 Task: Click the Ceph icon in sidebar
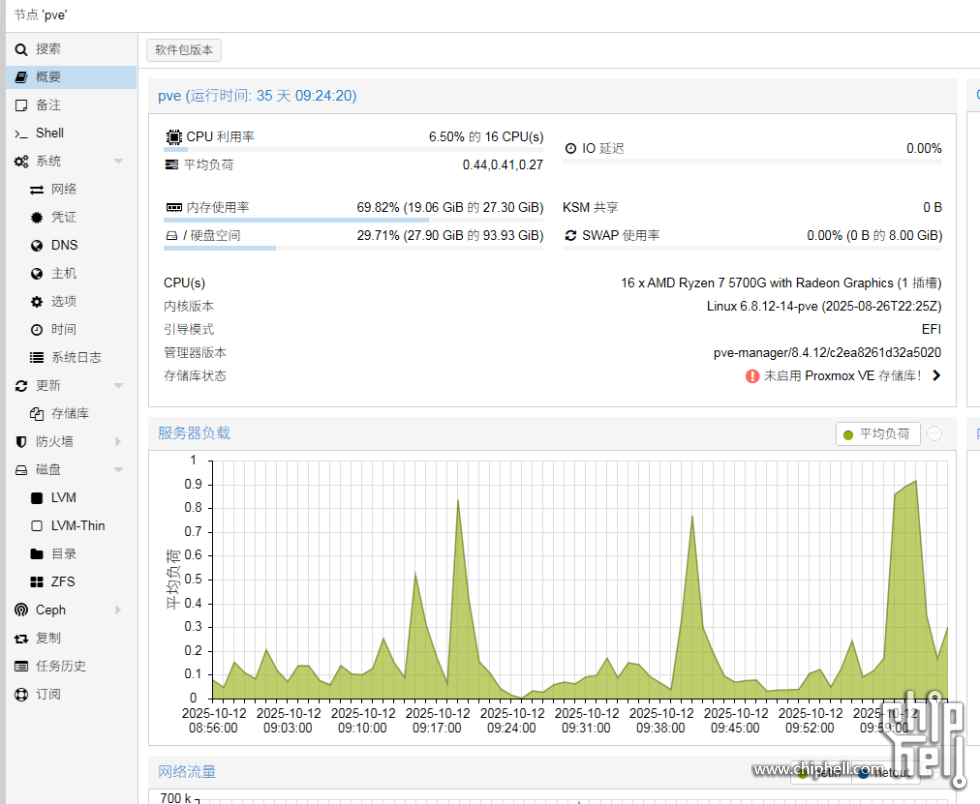tap(21, 610)
